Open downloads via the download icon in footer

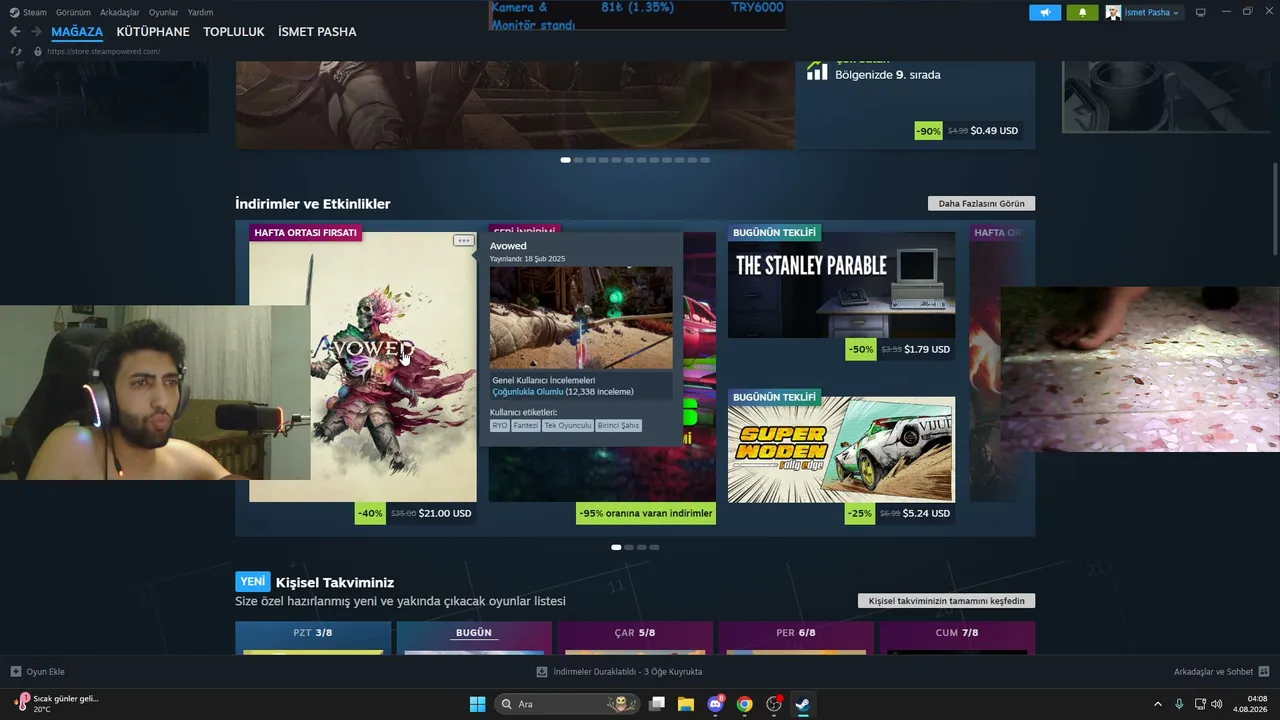[542, 672]
